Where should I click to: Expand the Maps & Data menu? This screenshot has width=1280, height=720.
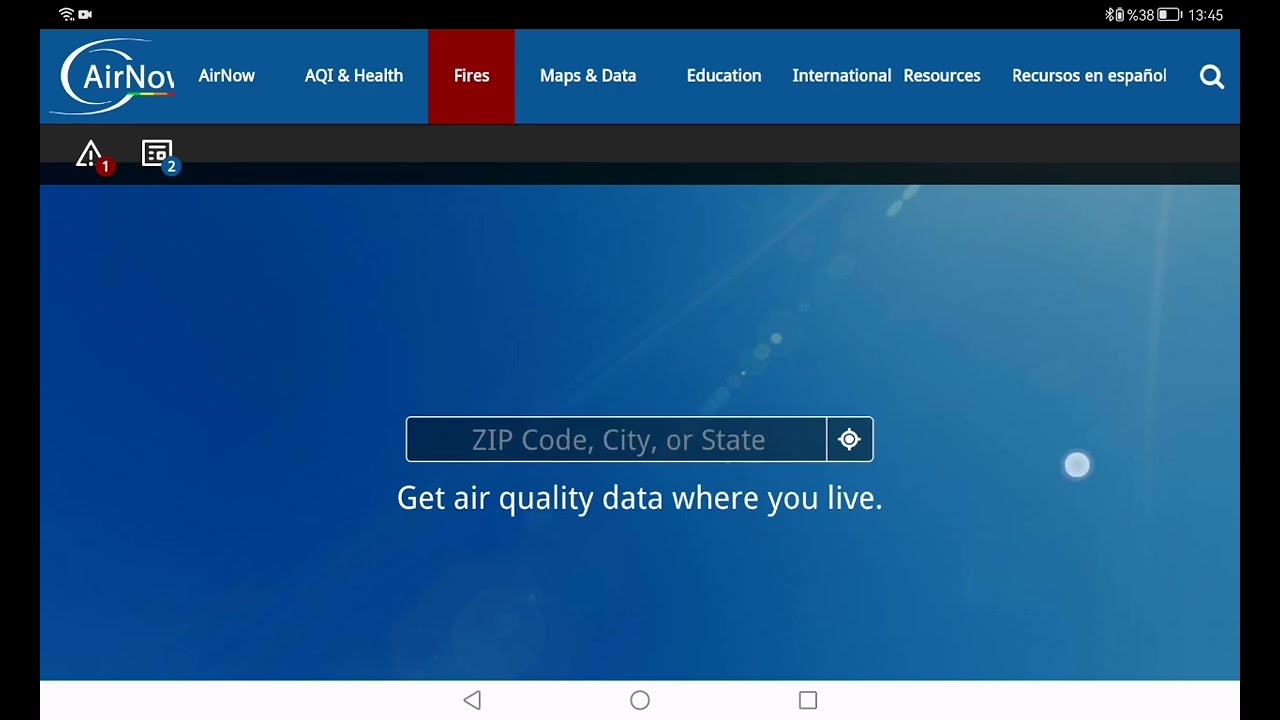pyautogui.click(x=588, y=76)
